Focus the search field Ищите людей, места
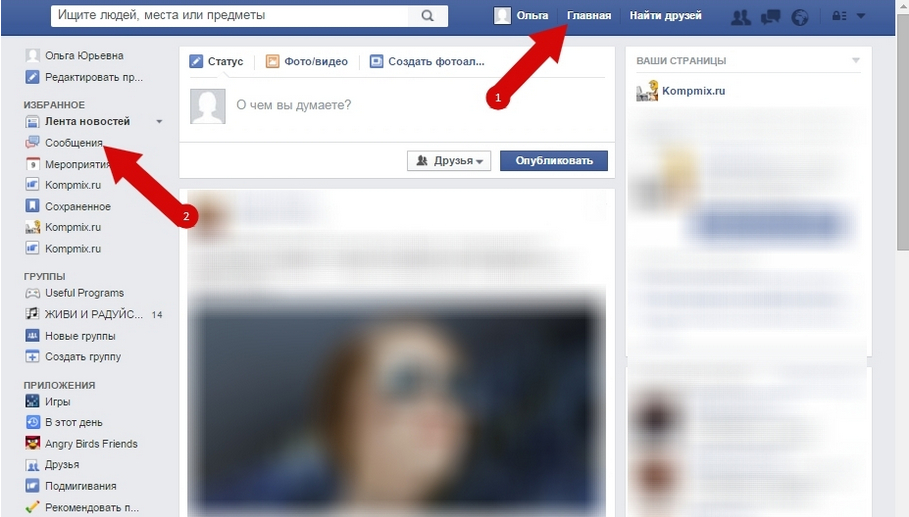The height and width of the screenshot is (517, 909). pyautogui.click(x=230, y=16)
